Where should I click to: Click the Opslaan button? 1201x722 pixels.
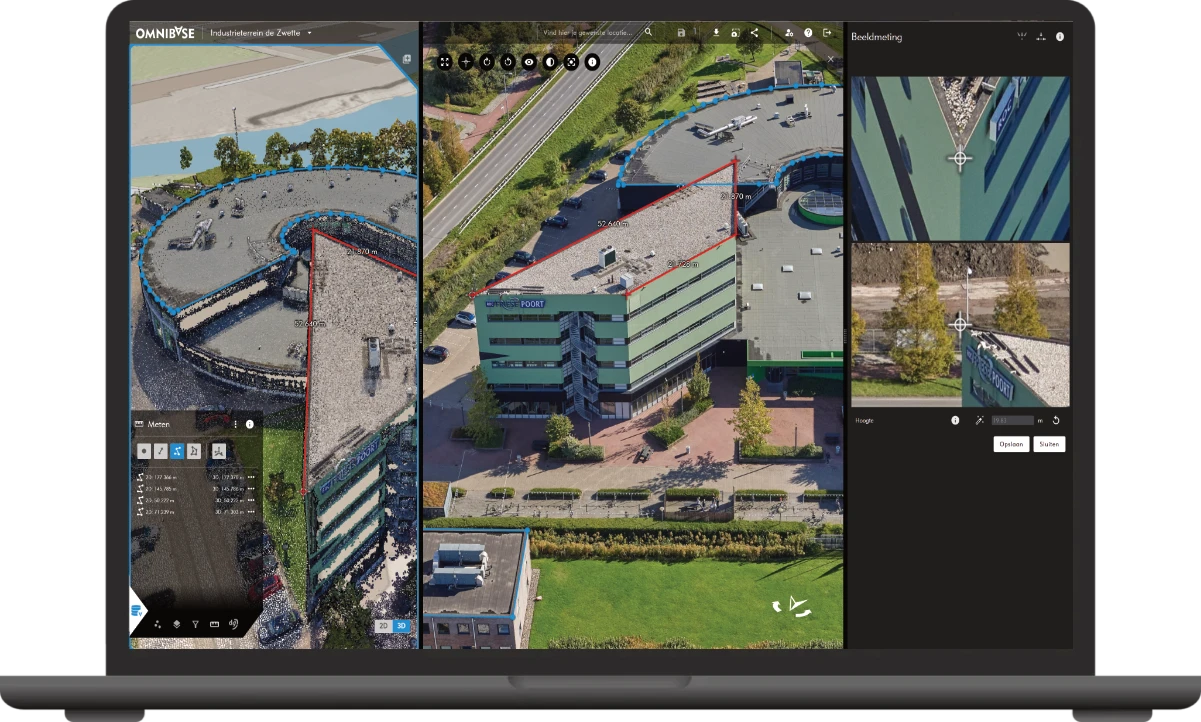coord(1011,444)
